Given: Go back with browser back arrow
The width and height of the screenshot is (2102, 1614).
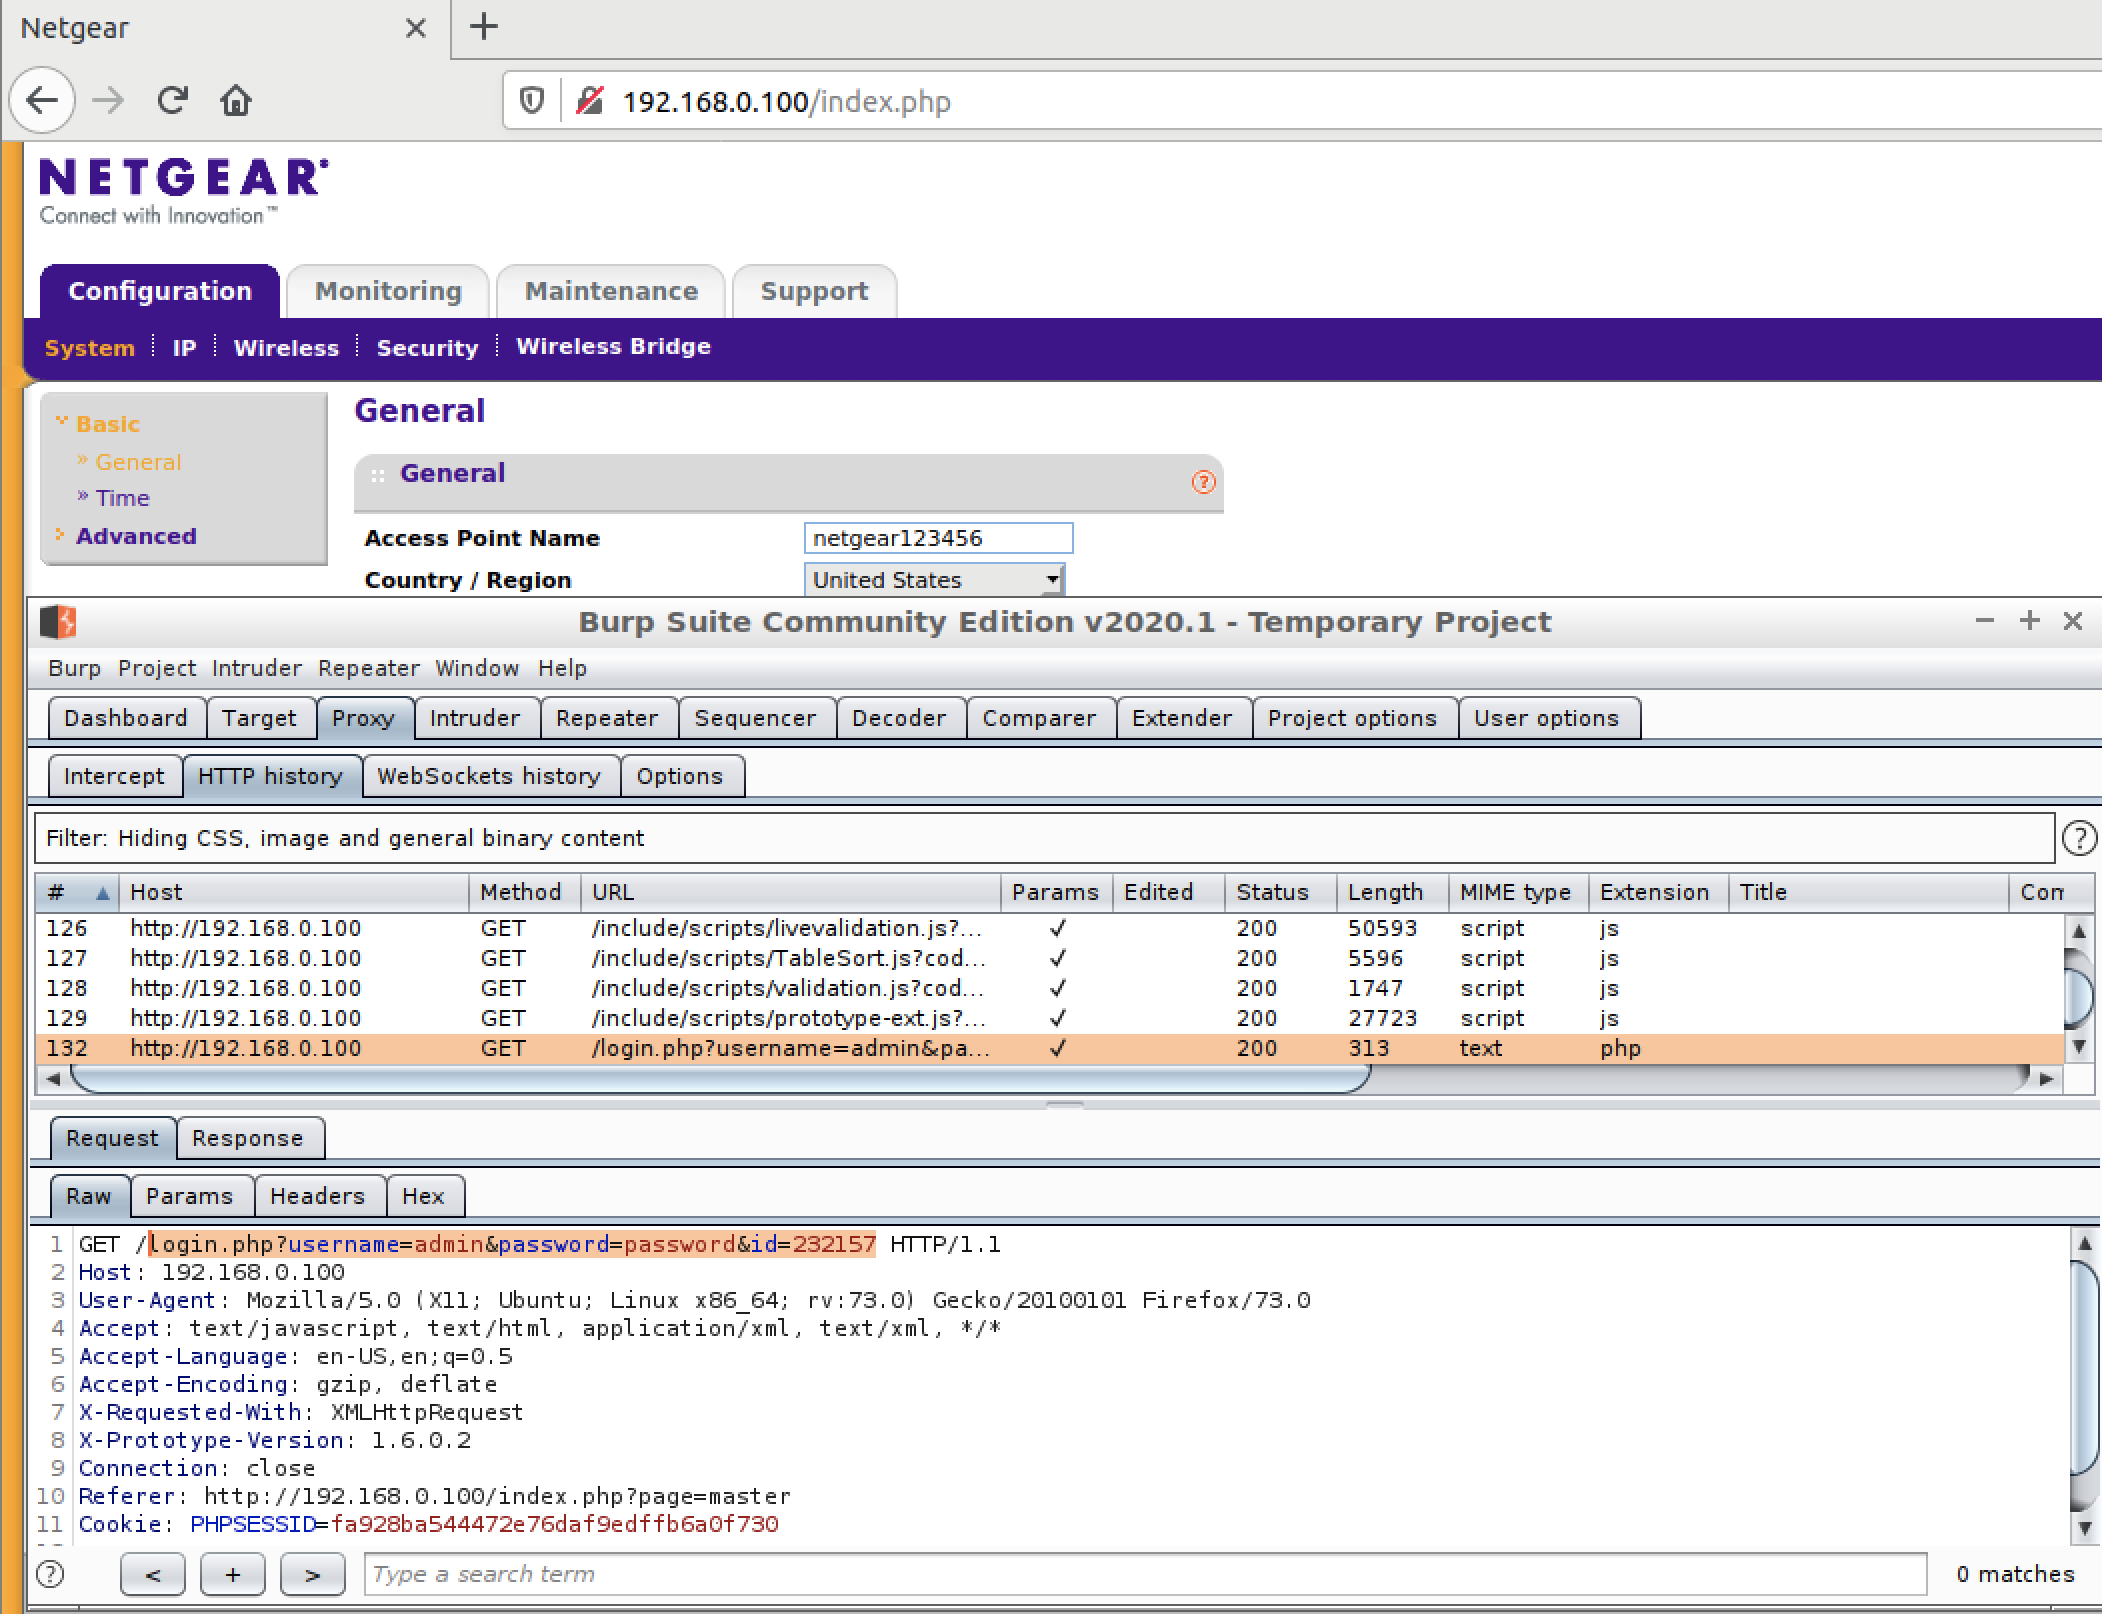Looking at the screenshot, I should (x=43, y=100).
